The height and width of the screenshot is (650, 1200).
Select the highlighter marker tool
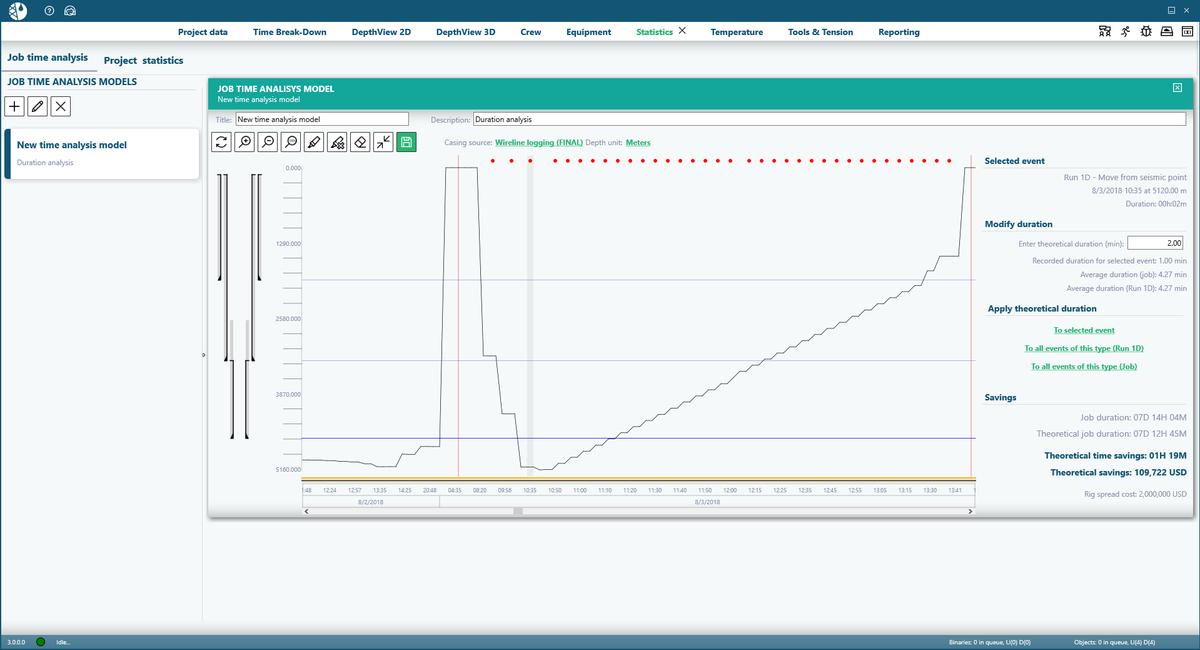[x=314, y=143]
